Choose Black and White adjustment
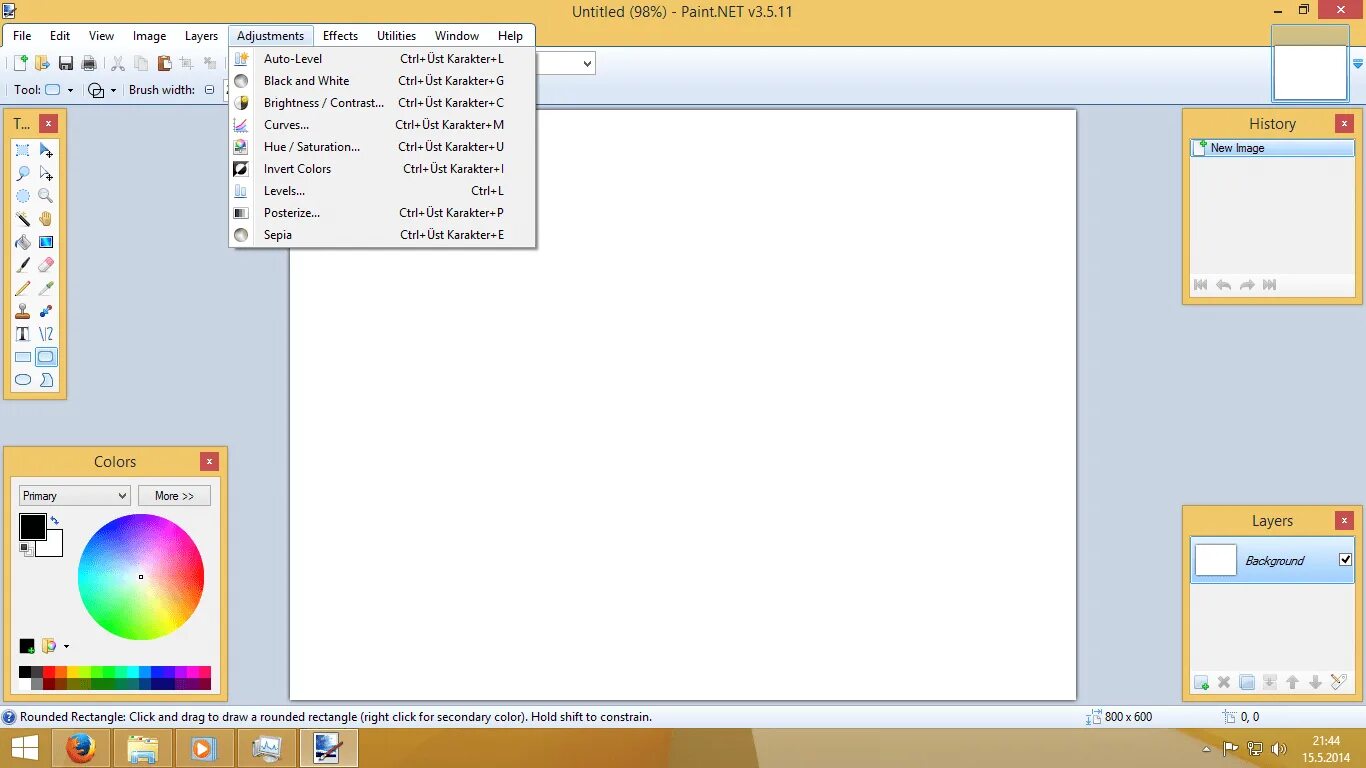 tap(382, 81)
